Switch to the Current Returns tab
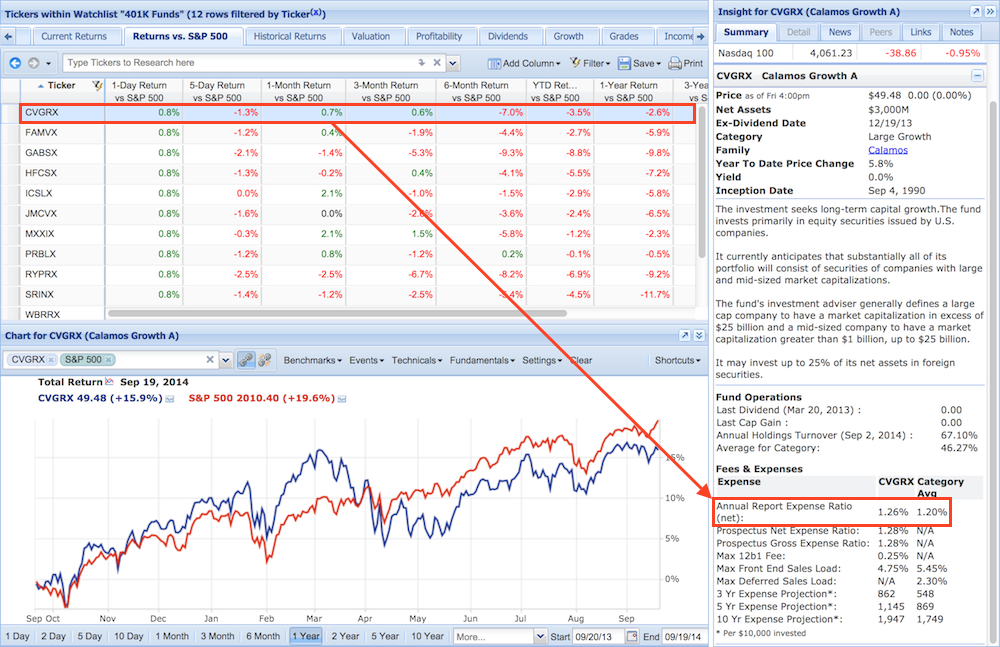The image size is (1000, 647). pyautogui.click(x=74, y=36)
